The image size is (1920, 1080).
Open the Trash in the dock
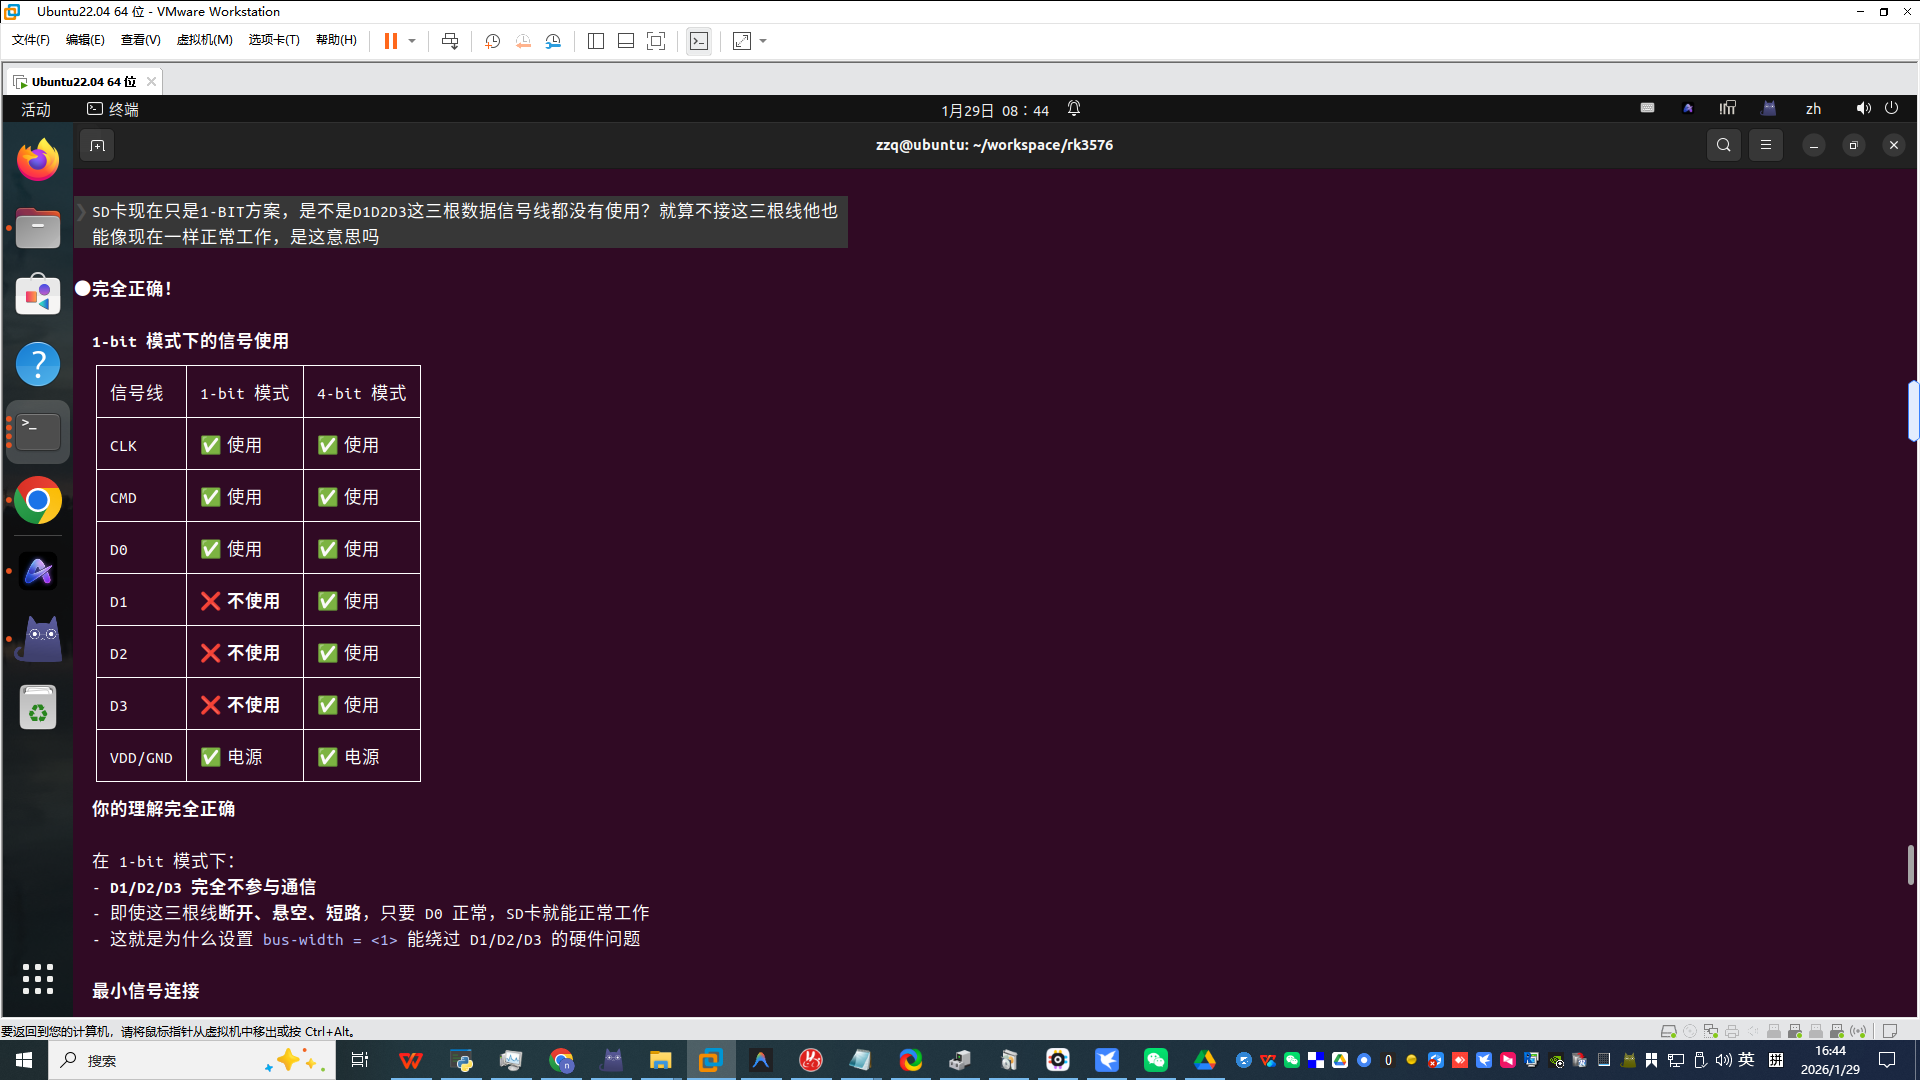(x=38, y=708)
